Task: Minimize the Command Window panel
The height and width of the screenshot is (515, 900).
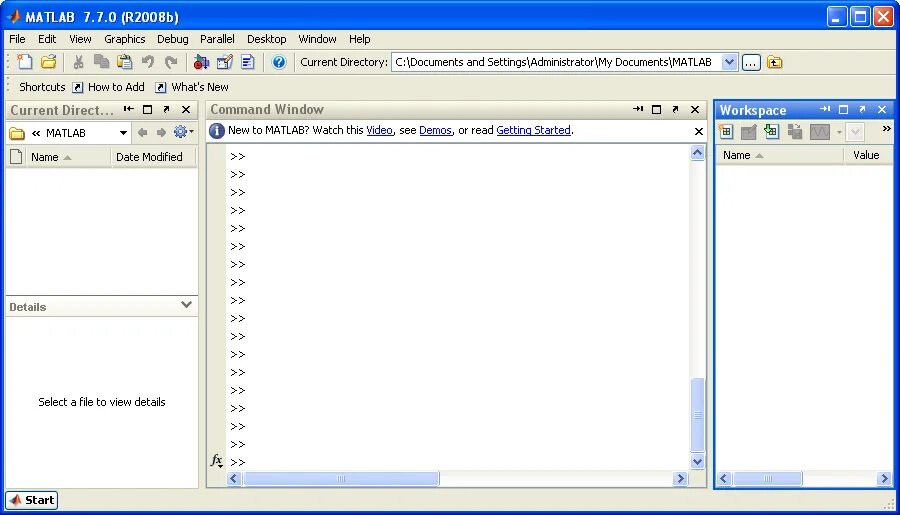Action: [638, 109]
